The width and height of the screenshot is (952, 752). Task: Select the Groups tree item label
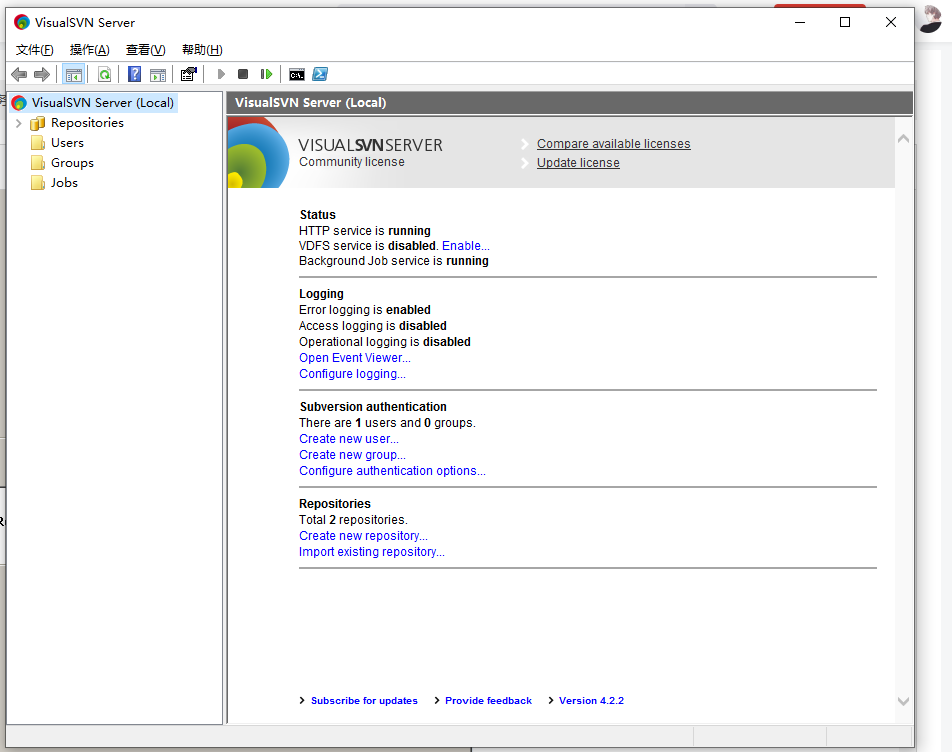click(72, 163)
